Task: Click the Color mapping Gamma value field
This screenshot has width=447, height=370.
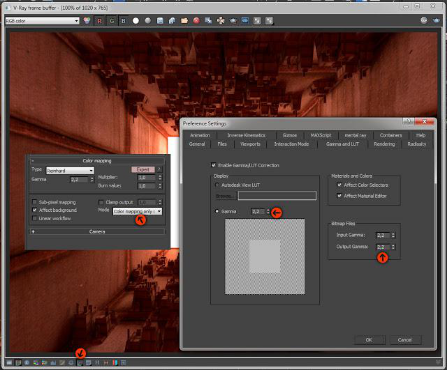Action: pyautogui.click(x=79, y=180)
